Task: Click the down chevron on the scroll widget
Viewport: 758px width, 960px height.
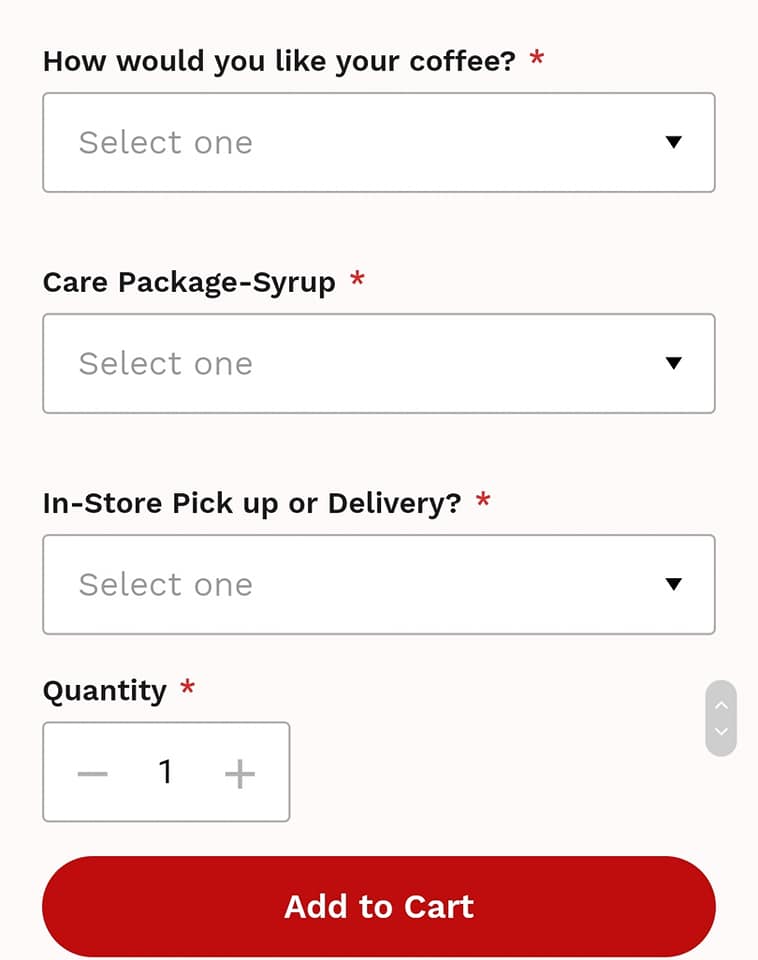Action: pyautogui.click(x=721, y=733)
